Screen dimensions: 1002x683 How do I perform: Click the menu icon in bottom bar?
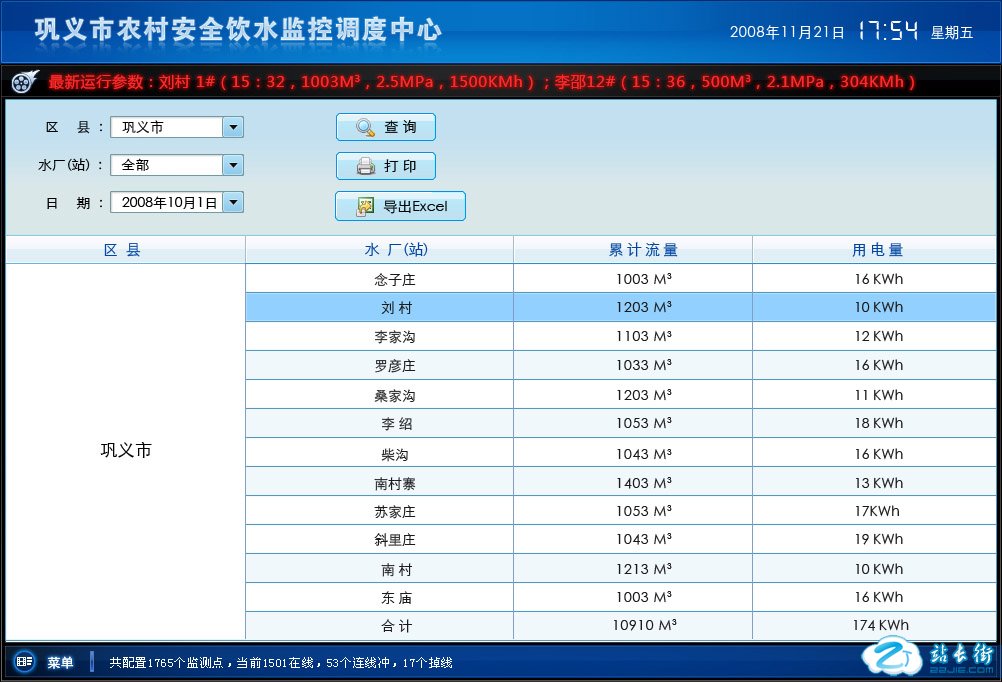[24, 662]
